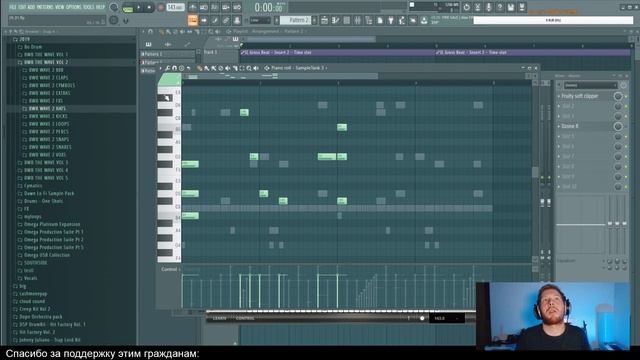Screen dimensions: 640x360
Task: Open the mixer view icon
Action: 358,20
